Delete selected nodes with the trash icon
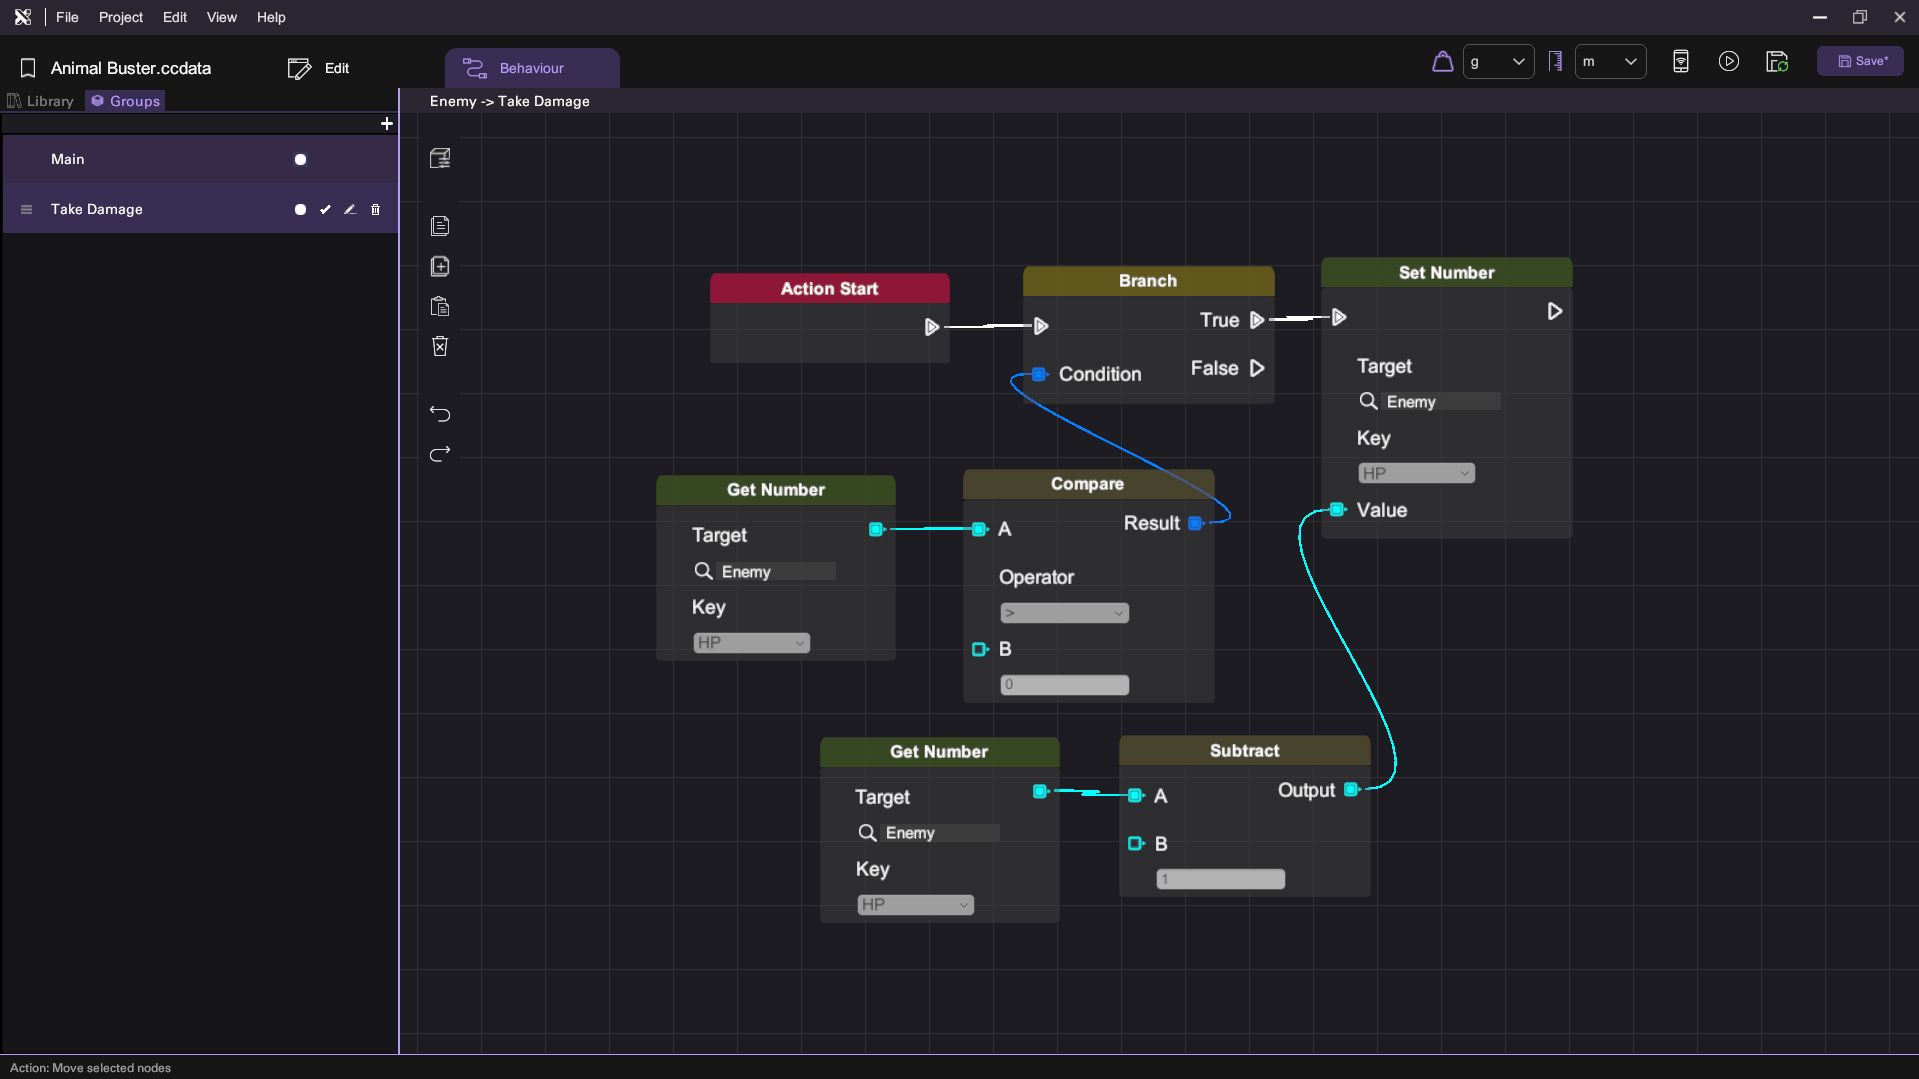 [440, 346]
